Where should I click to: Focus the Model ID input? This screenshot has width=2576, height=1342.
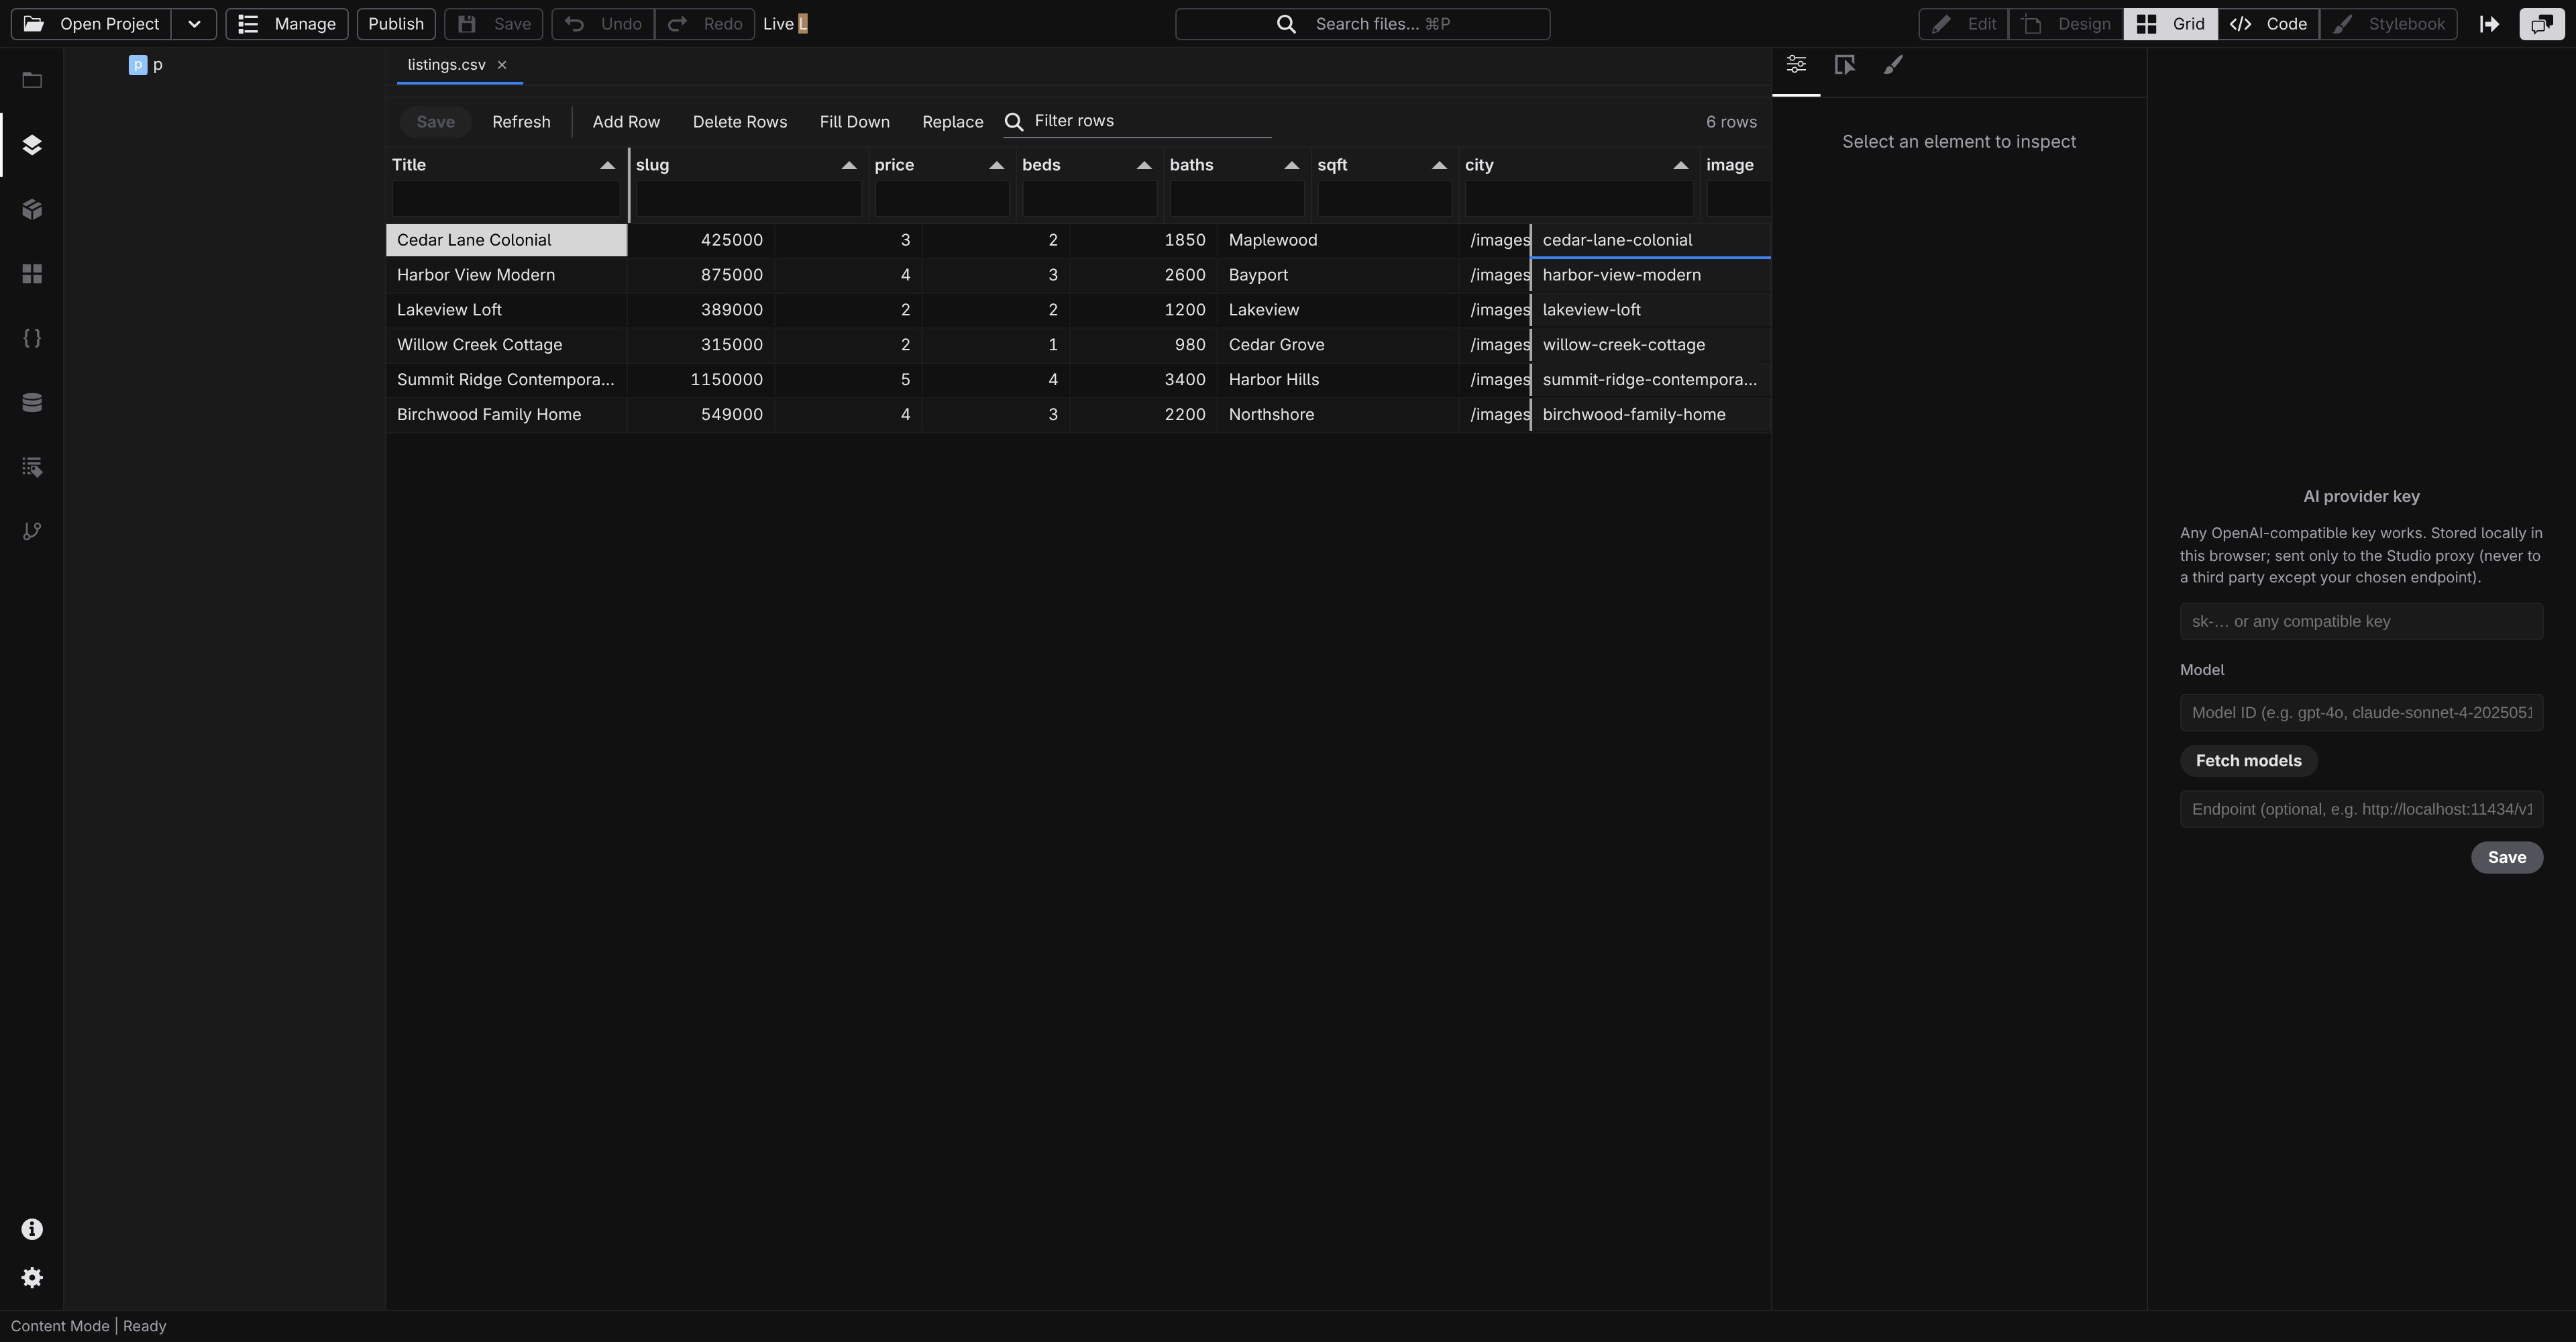2361,713
